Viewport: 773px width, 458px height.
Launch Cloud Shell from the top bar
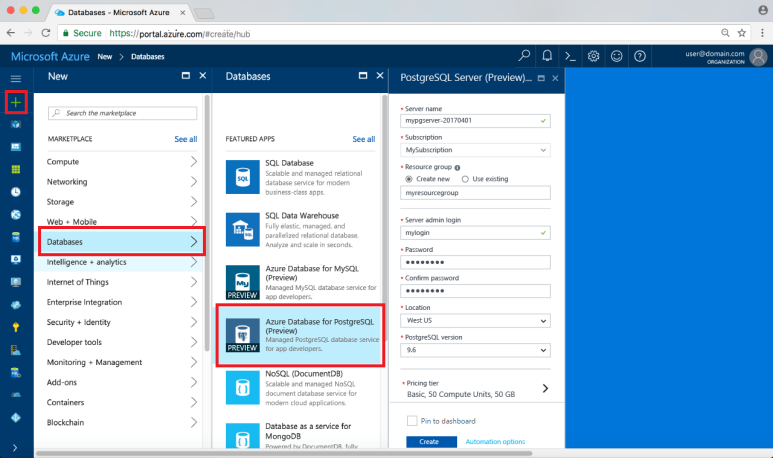point(570,56)
